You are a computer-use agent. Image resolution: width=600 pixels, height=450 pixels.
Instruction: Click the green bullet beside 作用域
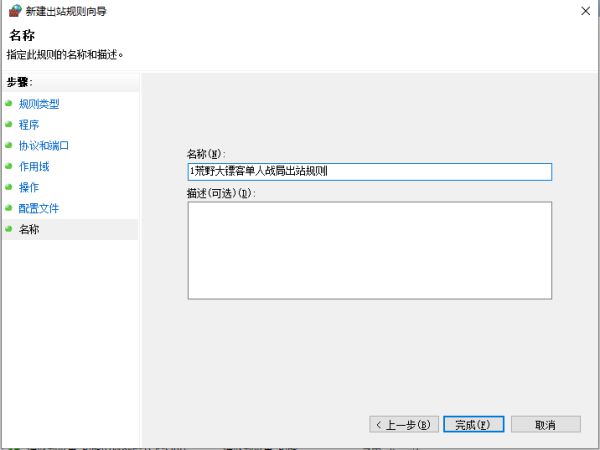pyautogui.click(x=8, y=166)
